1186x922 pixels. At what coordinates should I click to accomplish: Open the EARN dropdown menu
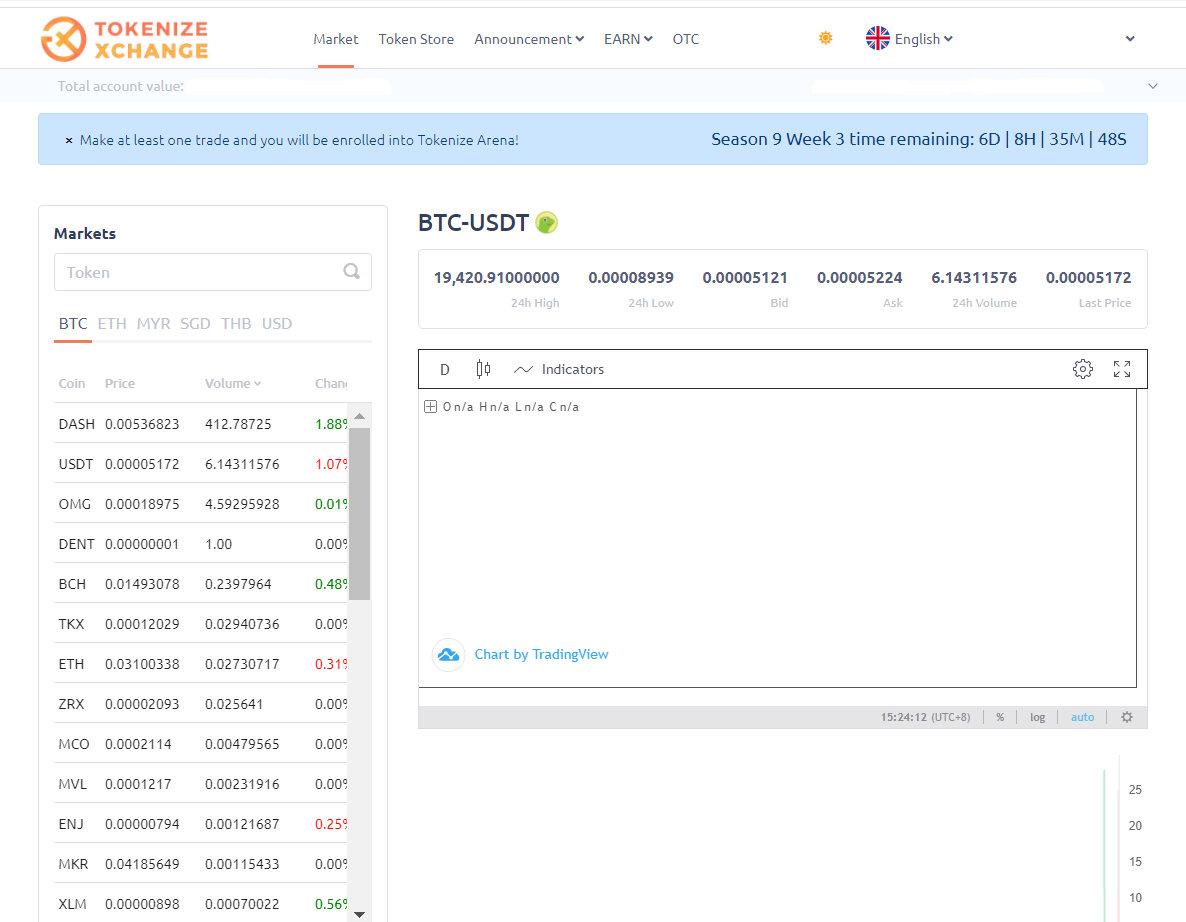[628, 39]
